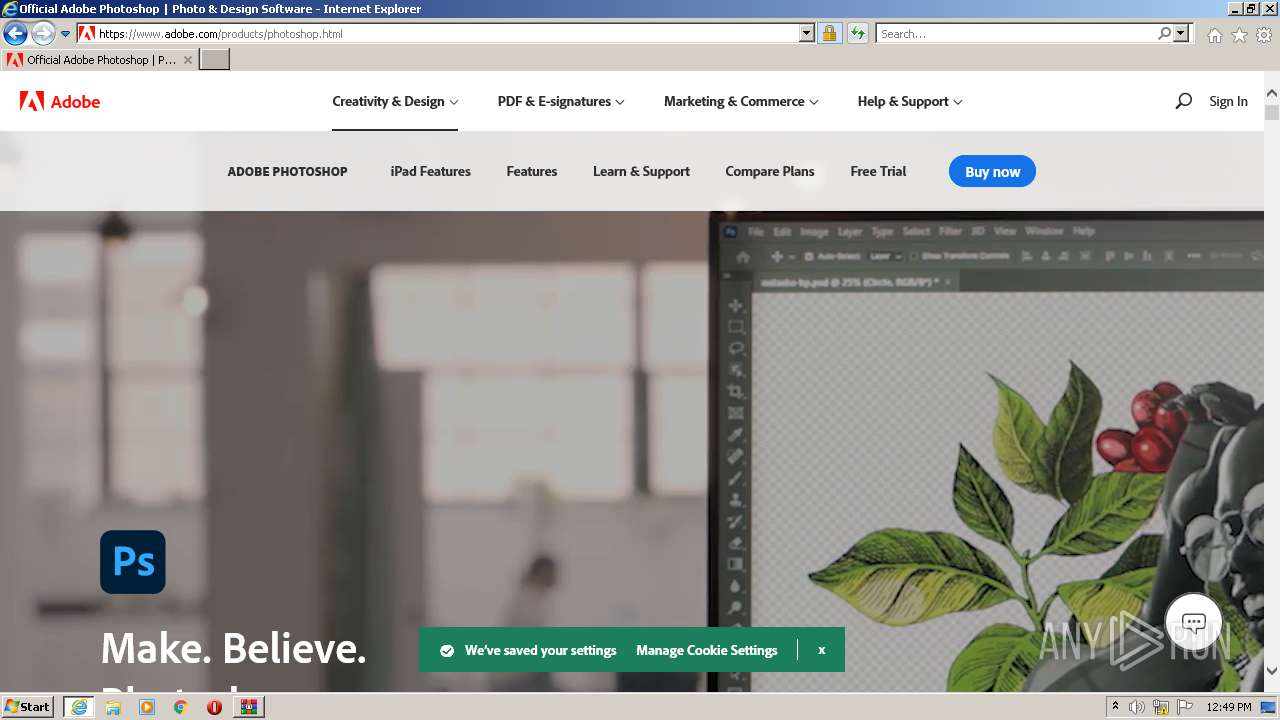Click "We've saved your settings" message
This screenshot has width=1280, height=720.
tap(540, 650)
